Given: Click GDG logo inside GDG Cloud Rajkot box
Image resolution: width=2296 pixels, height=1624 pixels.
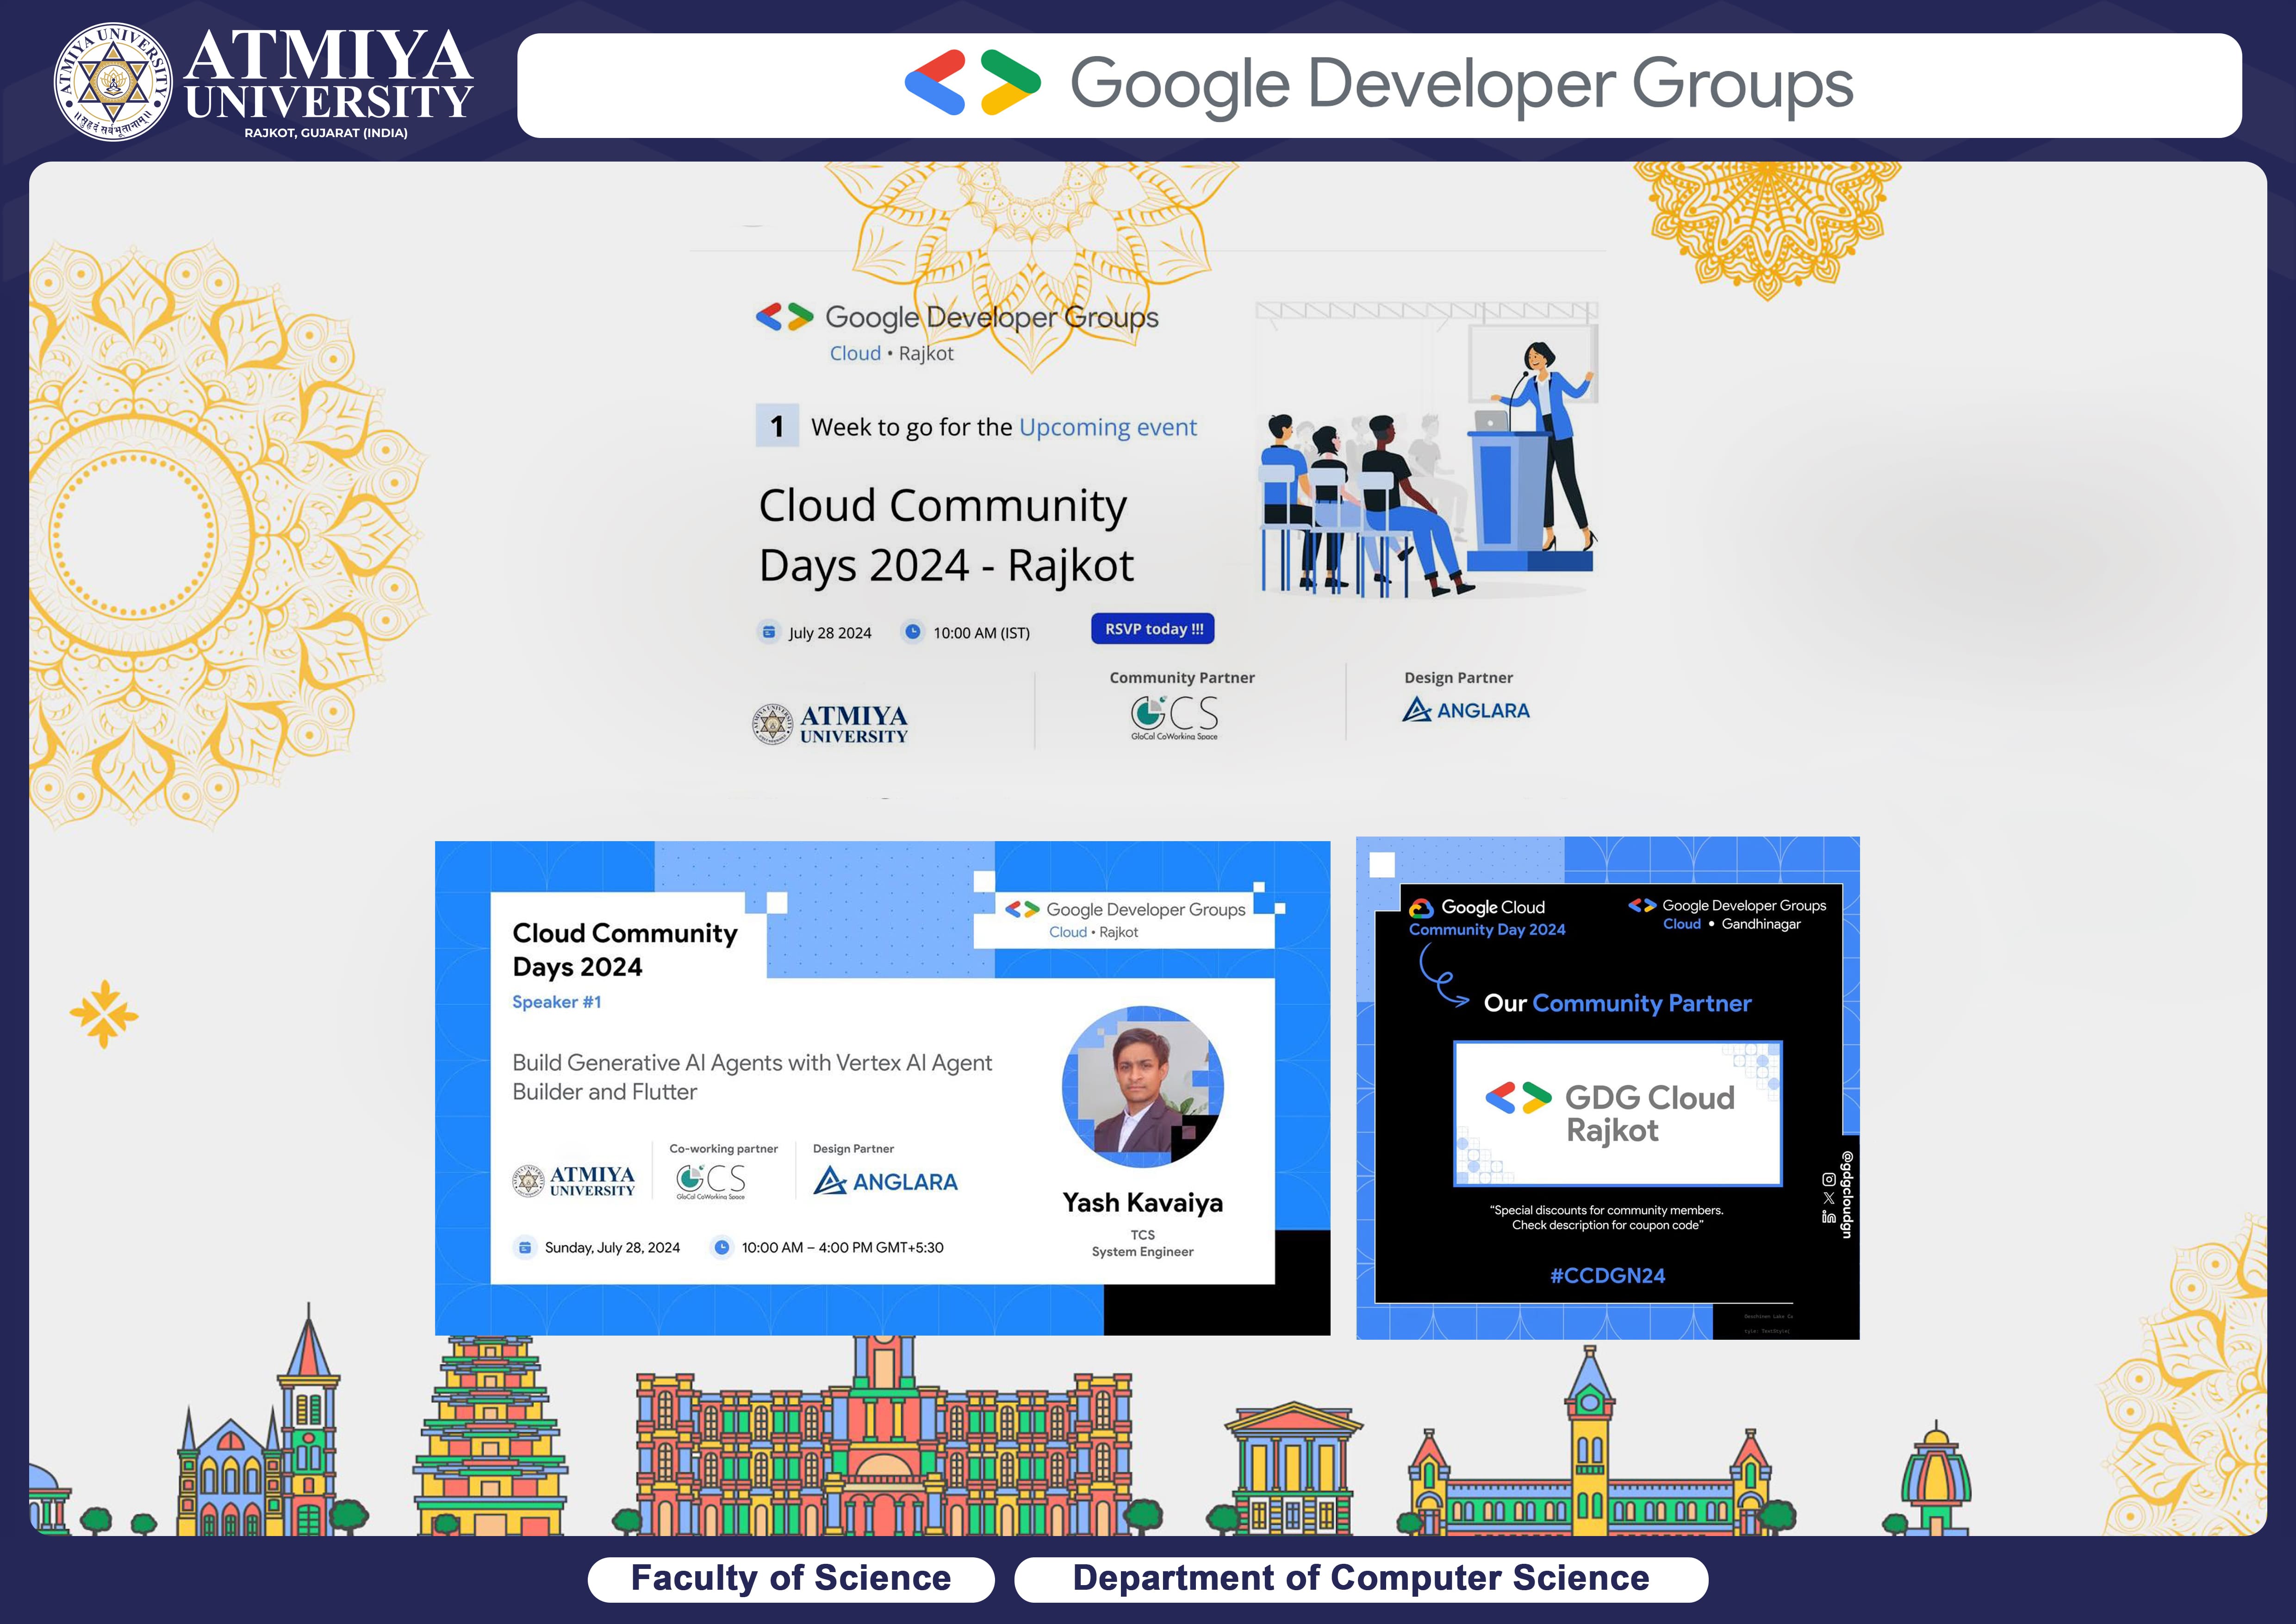Looking at the screenshot, I should 1518,1098.
